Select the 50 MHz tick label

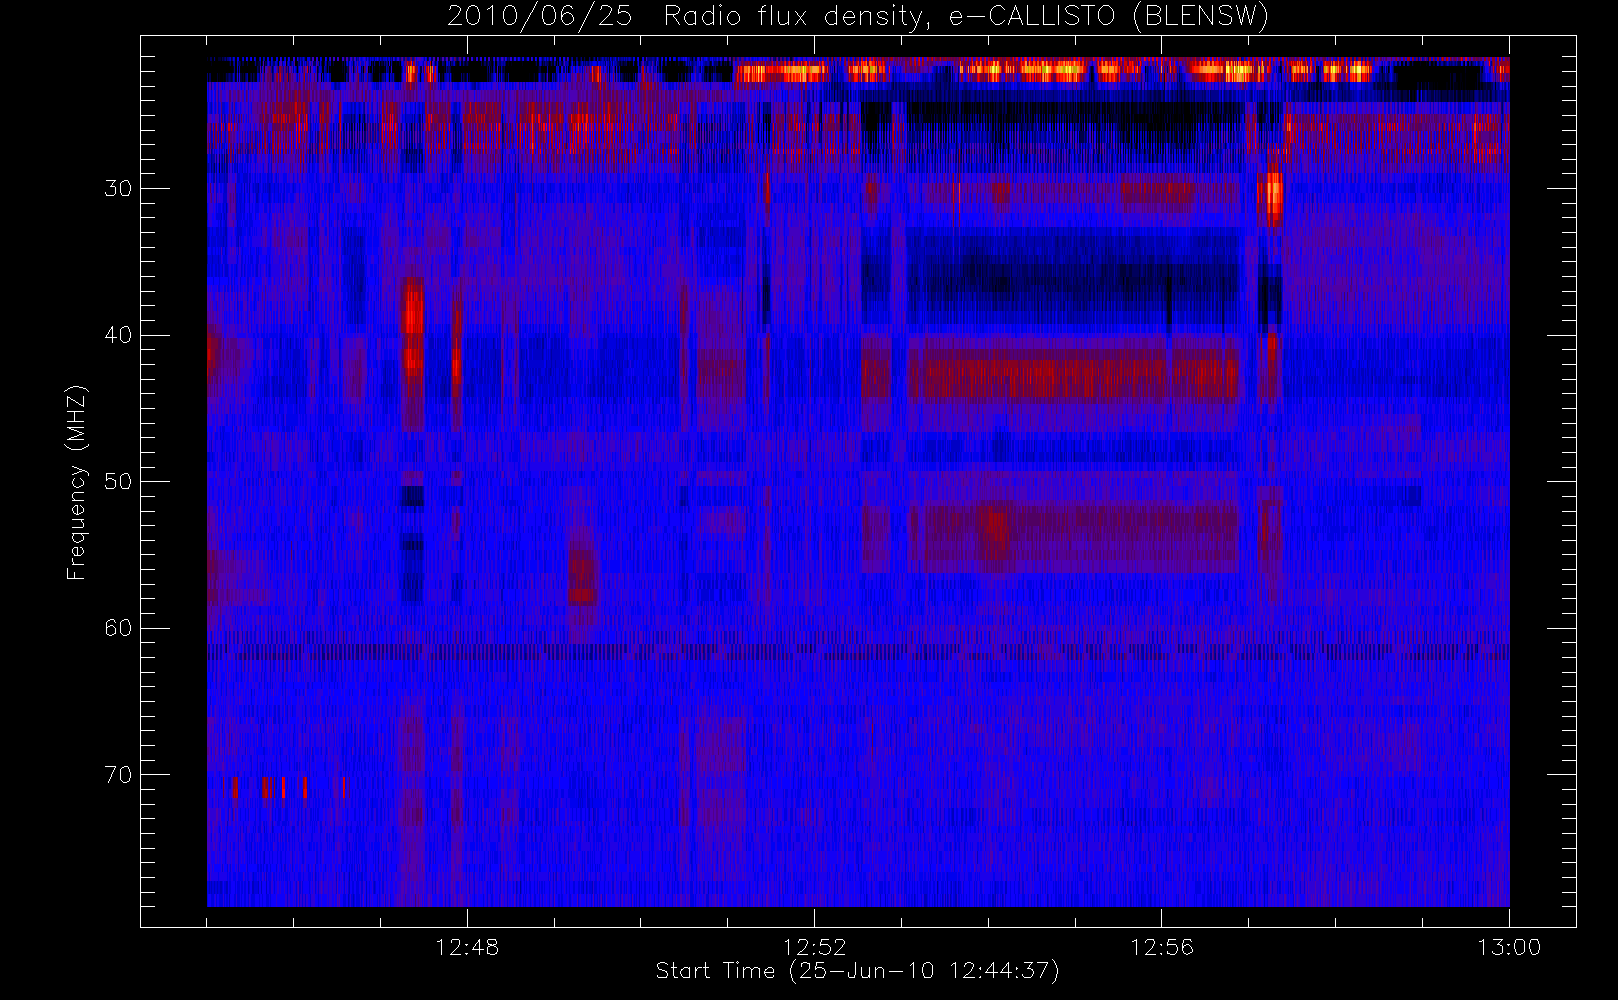[x=118, y=481]
